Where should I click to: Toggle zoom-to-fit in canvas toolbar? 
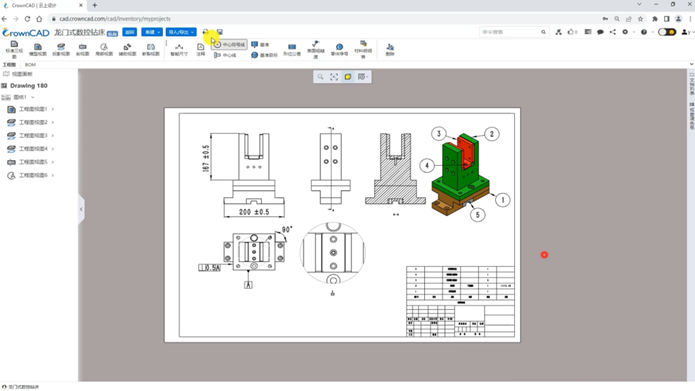[x=334, y=77]
